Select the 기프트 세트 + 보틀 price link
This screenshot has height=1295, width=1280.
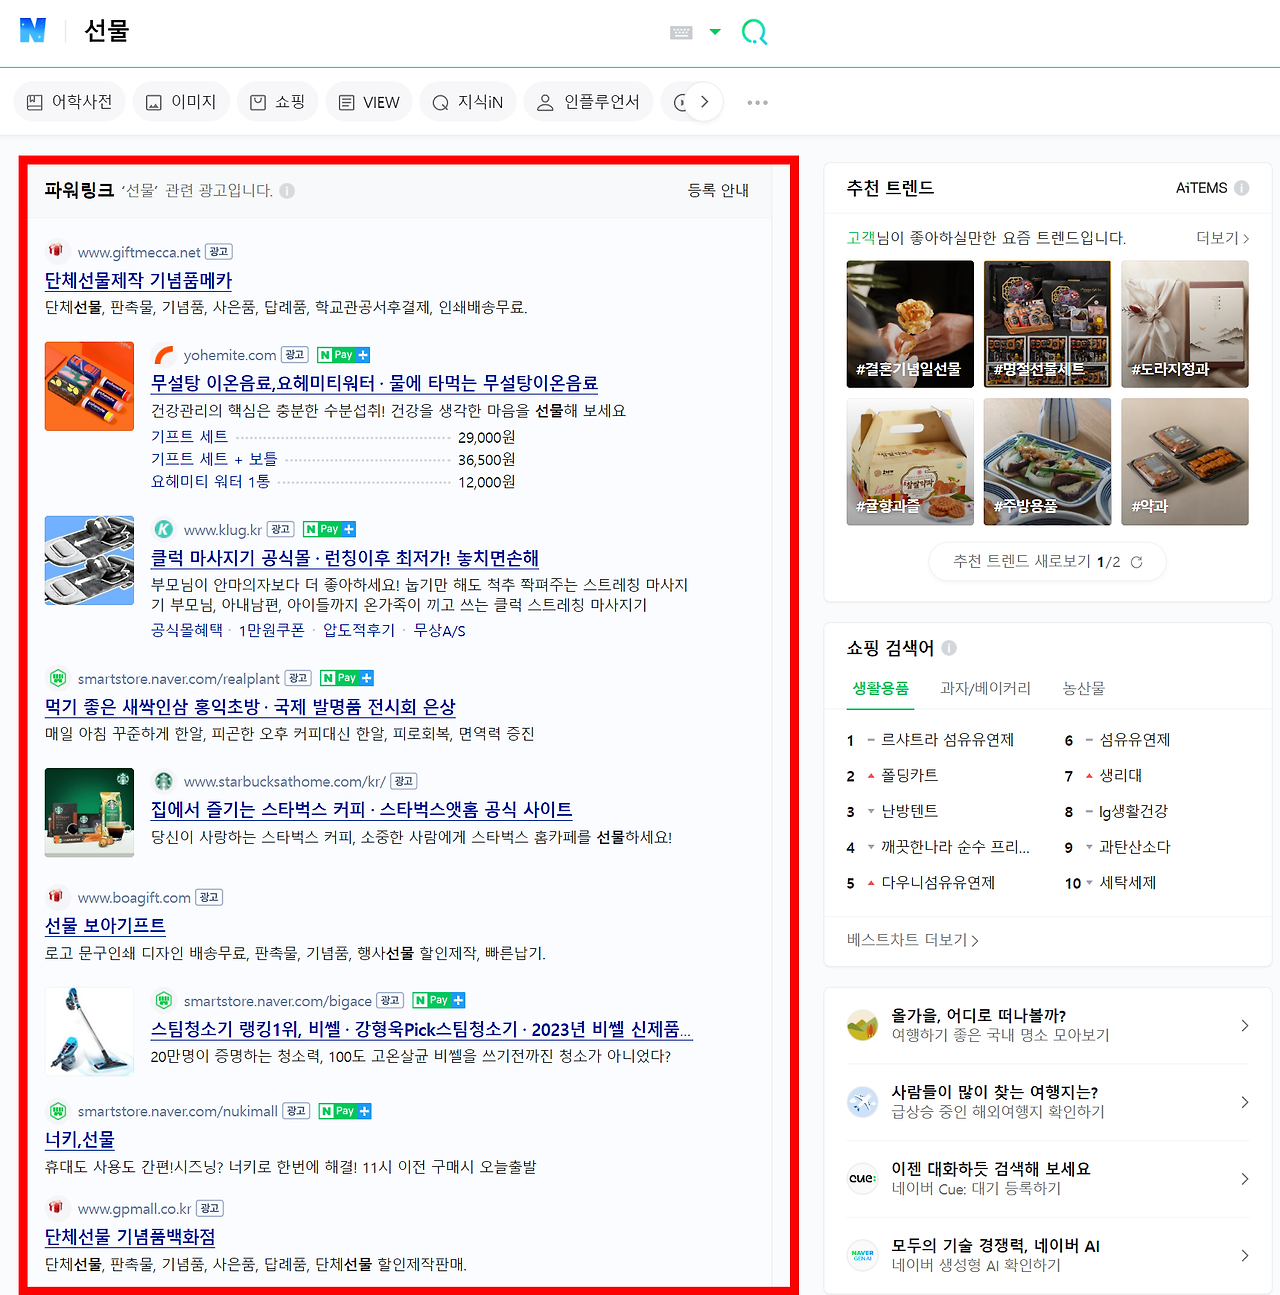[x=214, y=459]
